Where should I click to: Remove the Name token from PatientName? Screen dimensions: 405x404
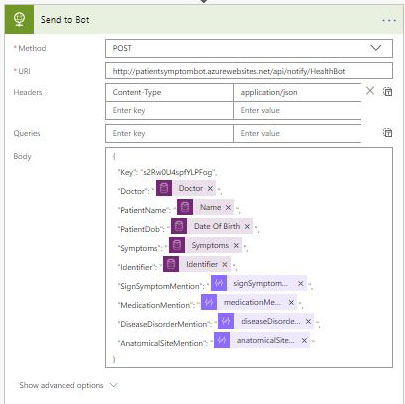[x=228, y=207]
